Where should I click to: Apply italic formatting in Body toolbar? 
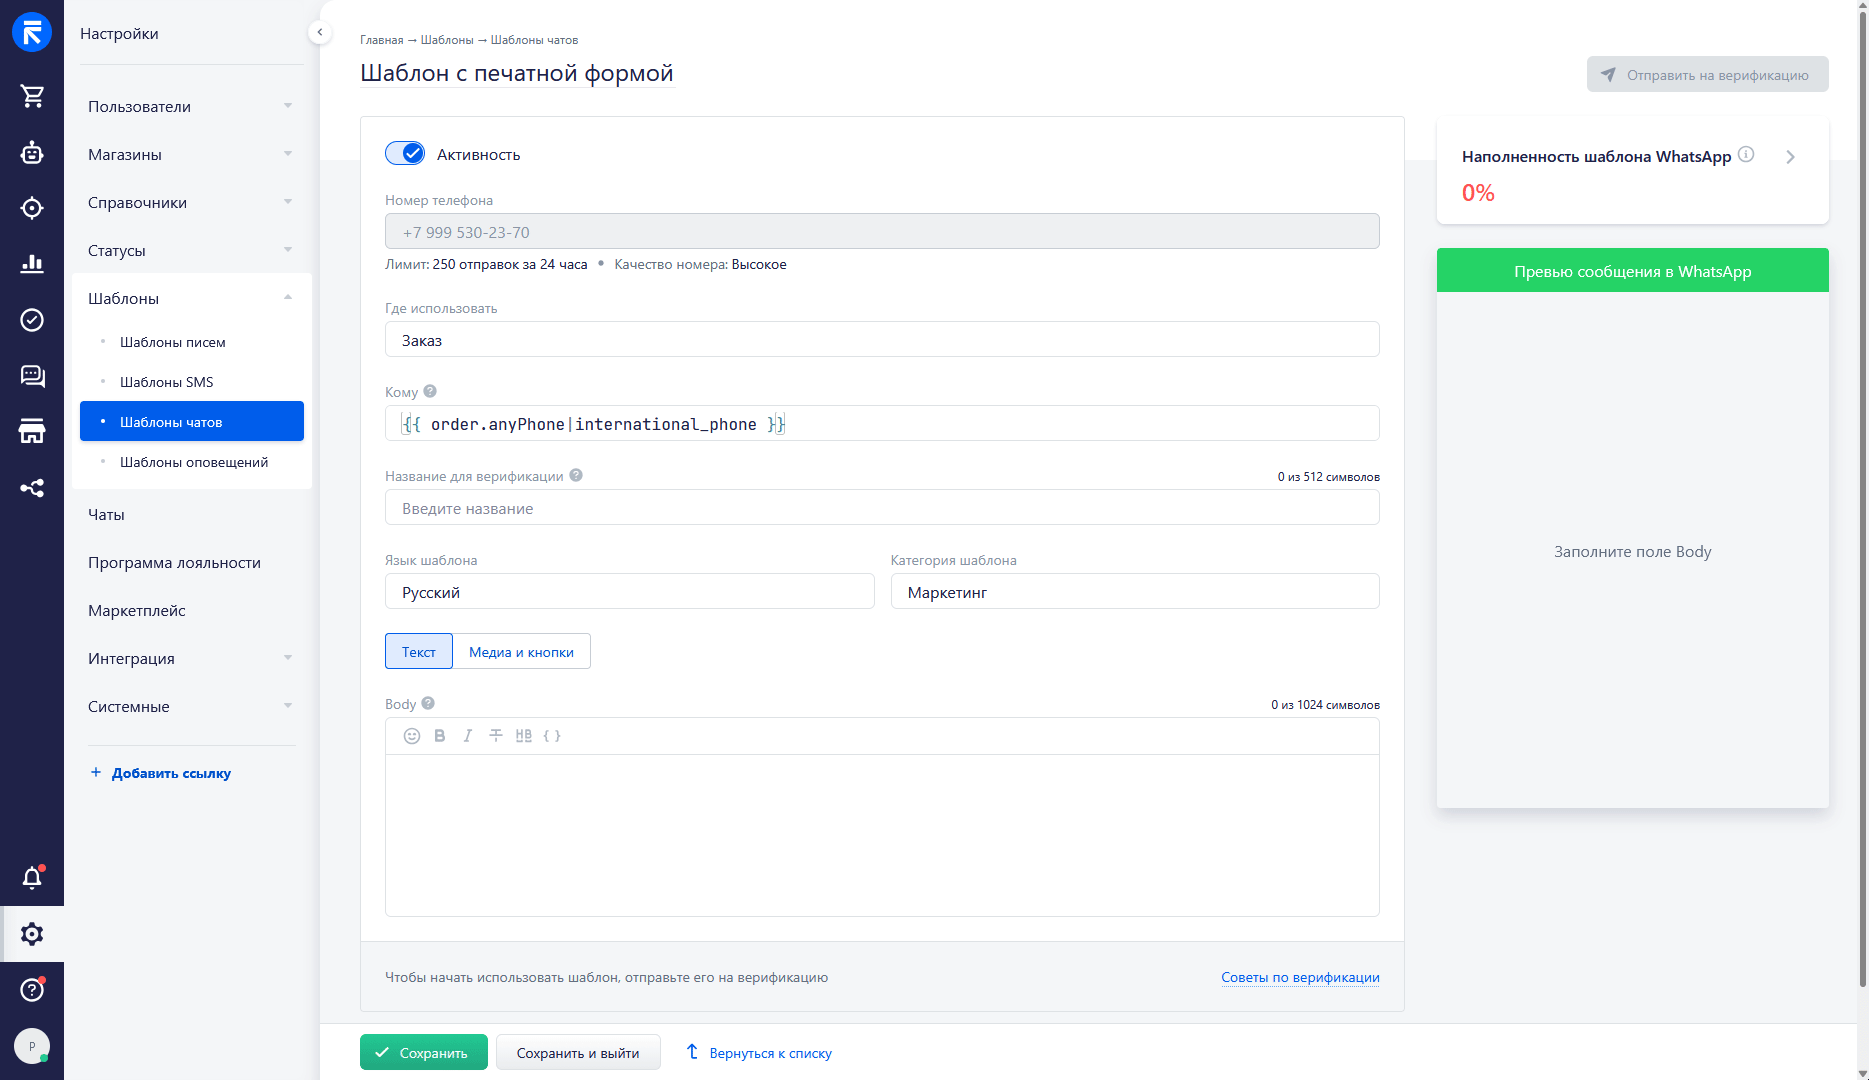[x=468, y=736]
